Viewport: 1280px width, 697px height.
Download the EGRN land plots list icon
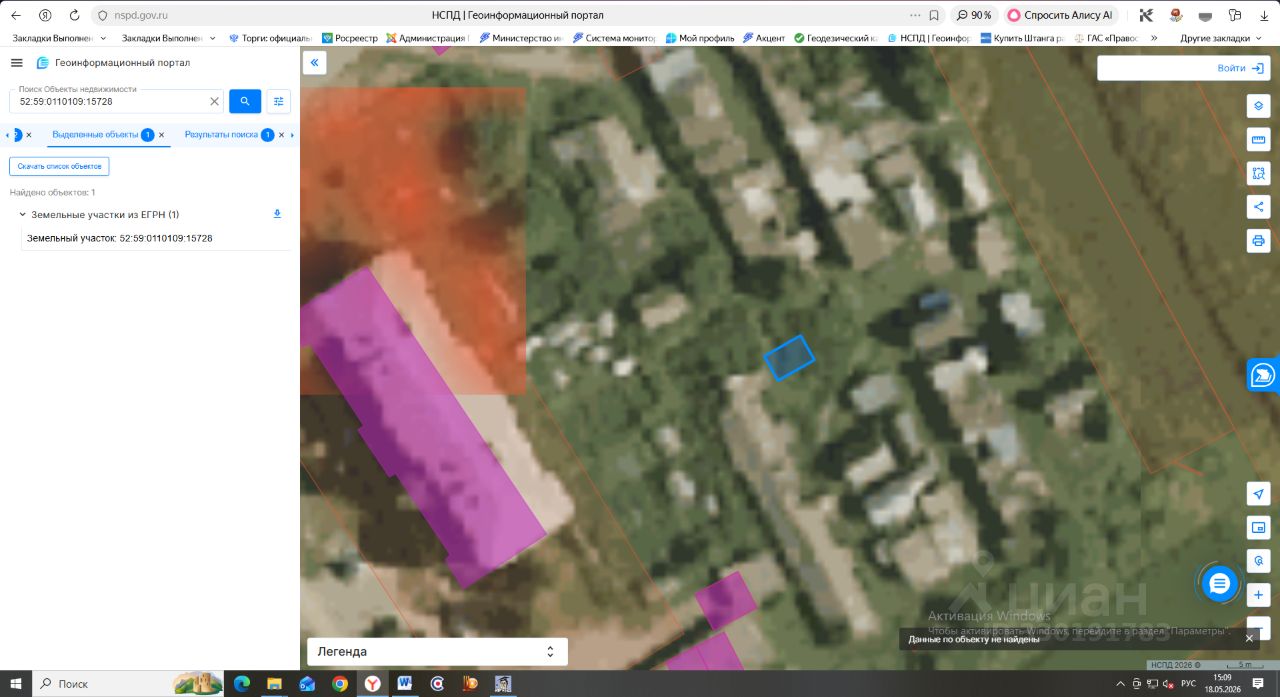277,214
